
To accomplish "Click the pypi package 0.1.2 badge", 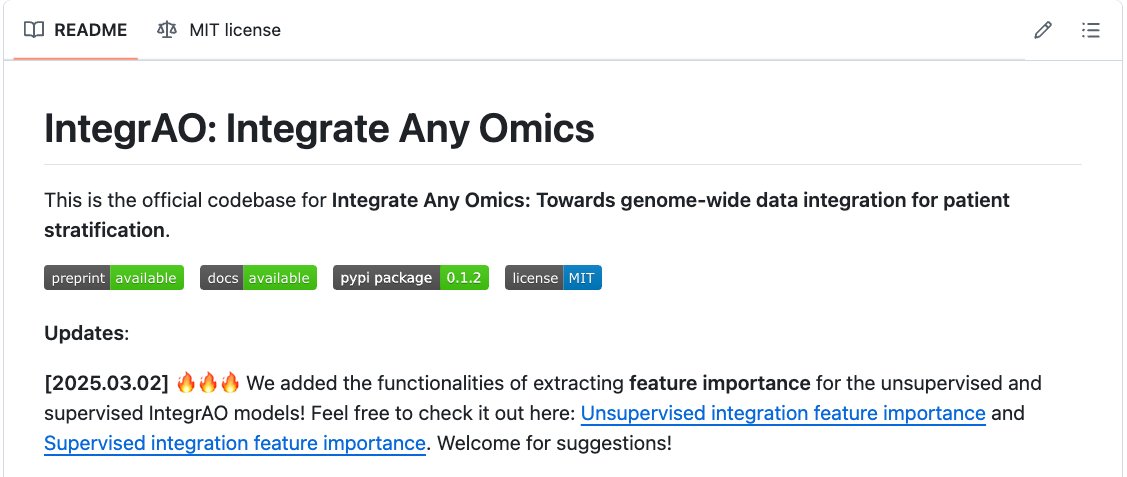I will (x=410, y=278).
